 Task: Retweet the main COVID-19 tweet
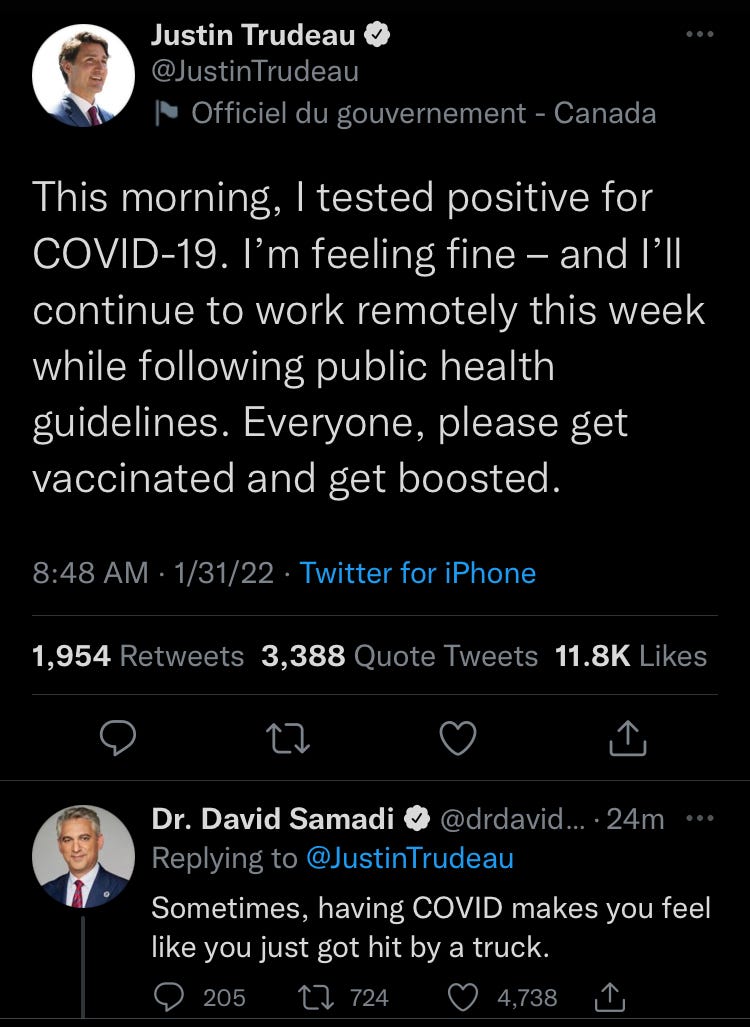click(289, 738)
